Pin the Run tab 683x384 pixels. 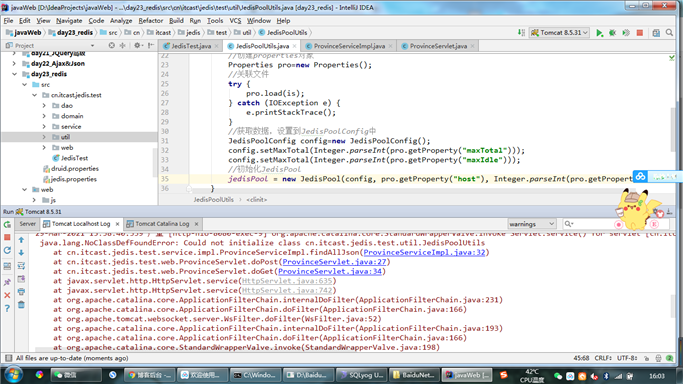tap(7, 282)
